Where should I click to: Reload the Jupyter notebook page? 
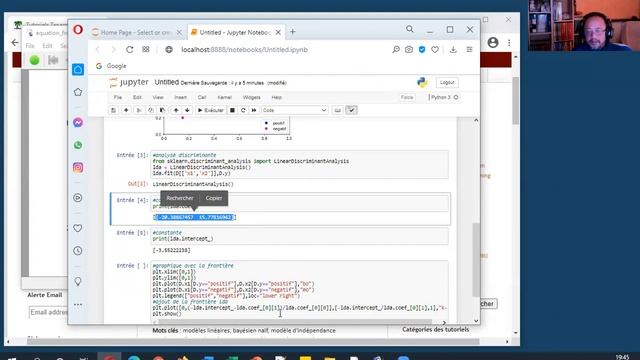[129, 50]
